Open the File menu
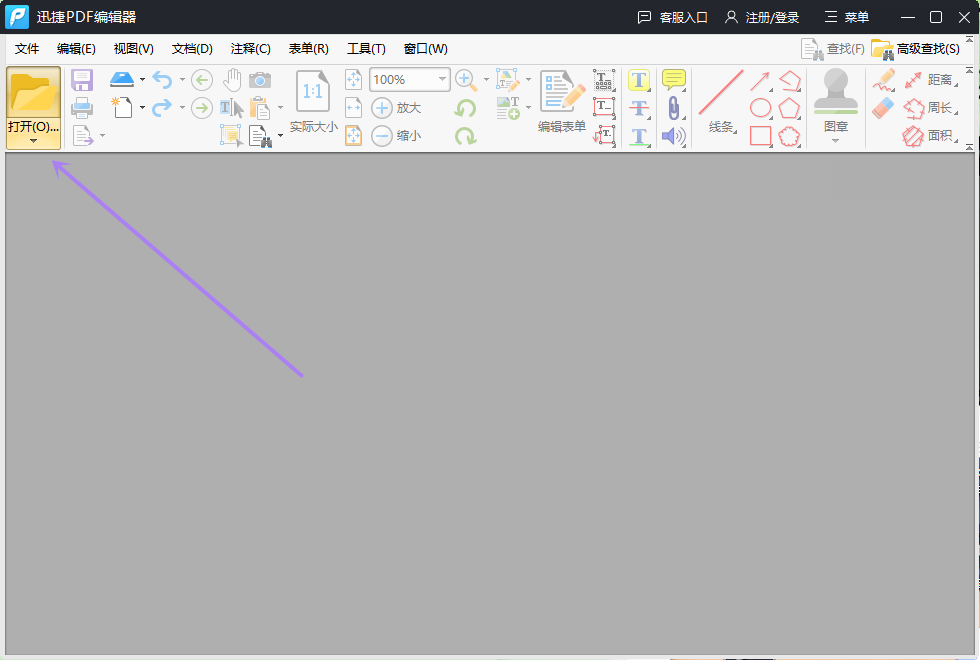The width and height of the screenshot is (980, 660). pos(27,49)
